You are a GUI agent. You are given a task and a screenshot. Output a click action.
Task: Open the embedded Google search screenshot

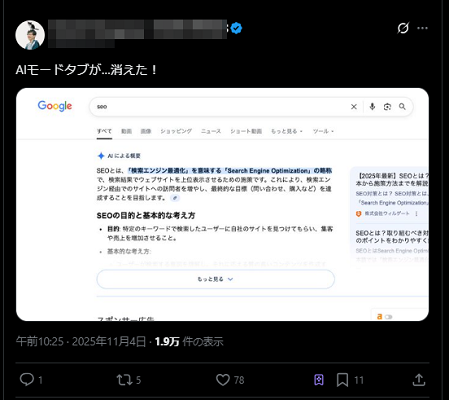tap(222, 204)
